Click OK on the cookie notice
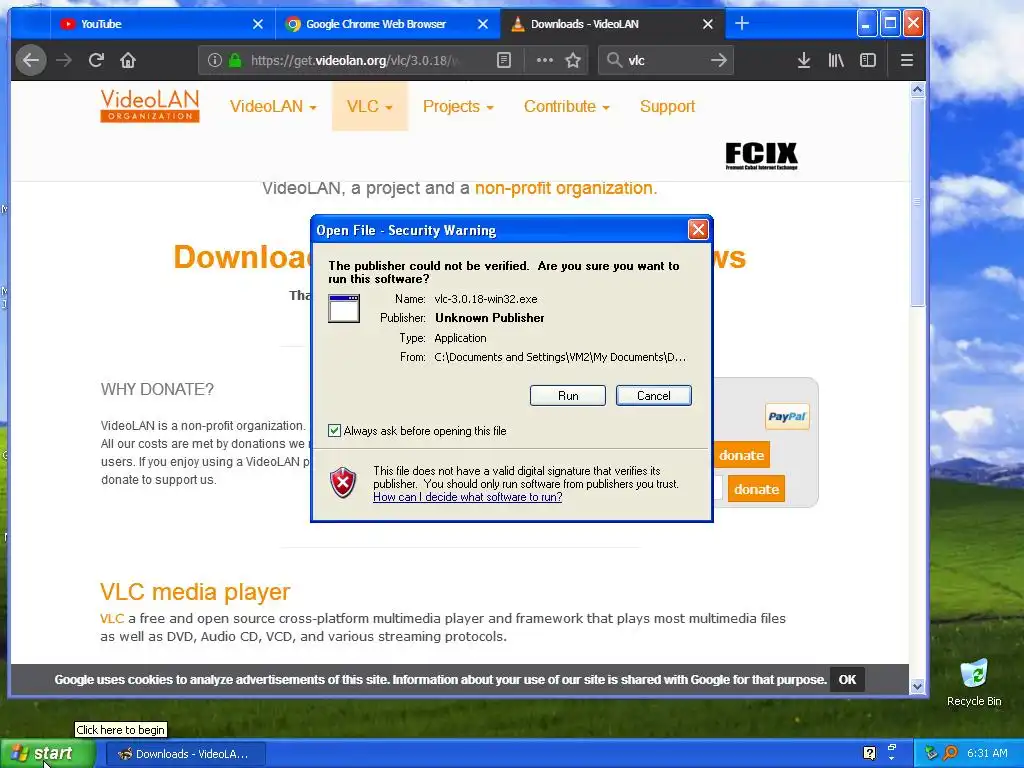 tap(847, 680)
